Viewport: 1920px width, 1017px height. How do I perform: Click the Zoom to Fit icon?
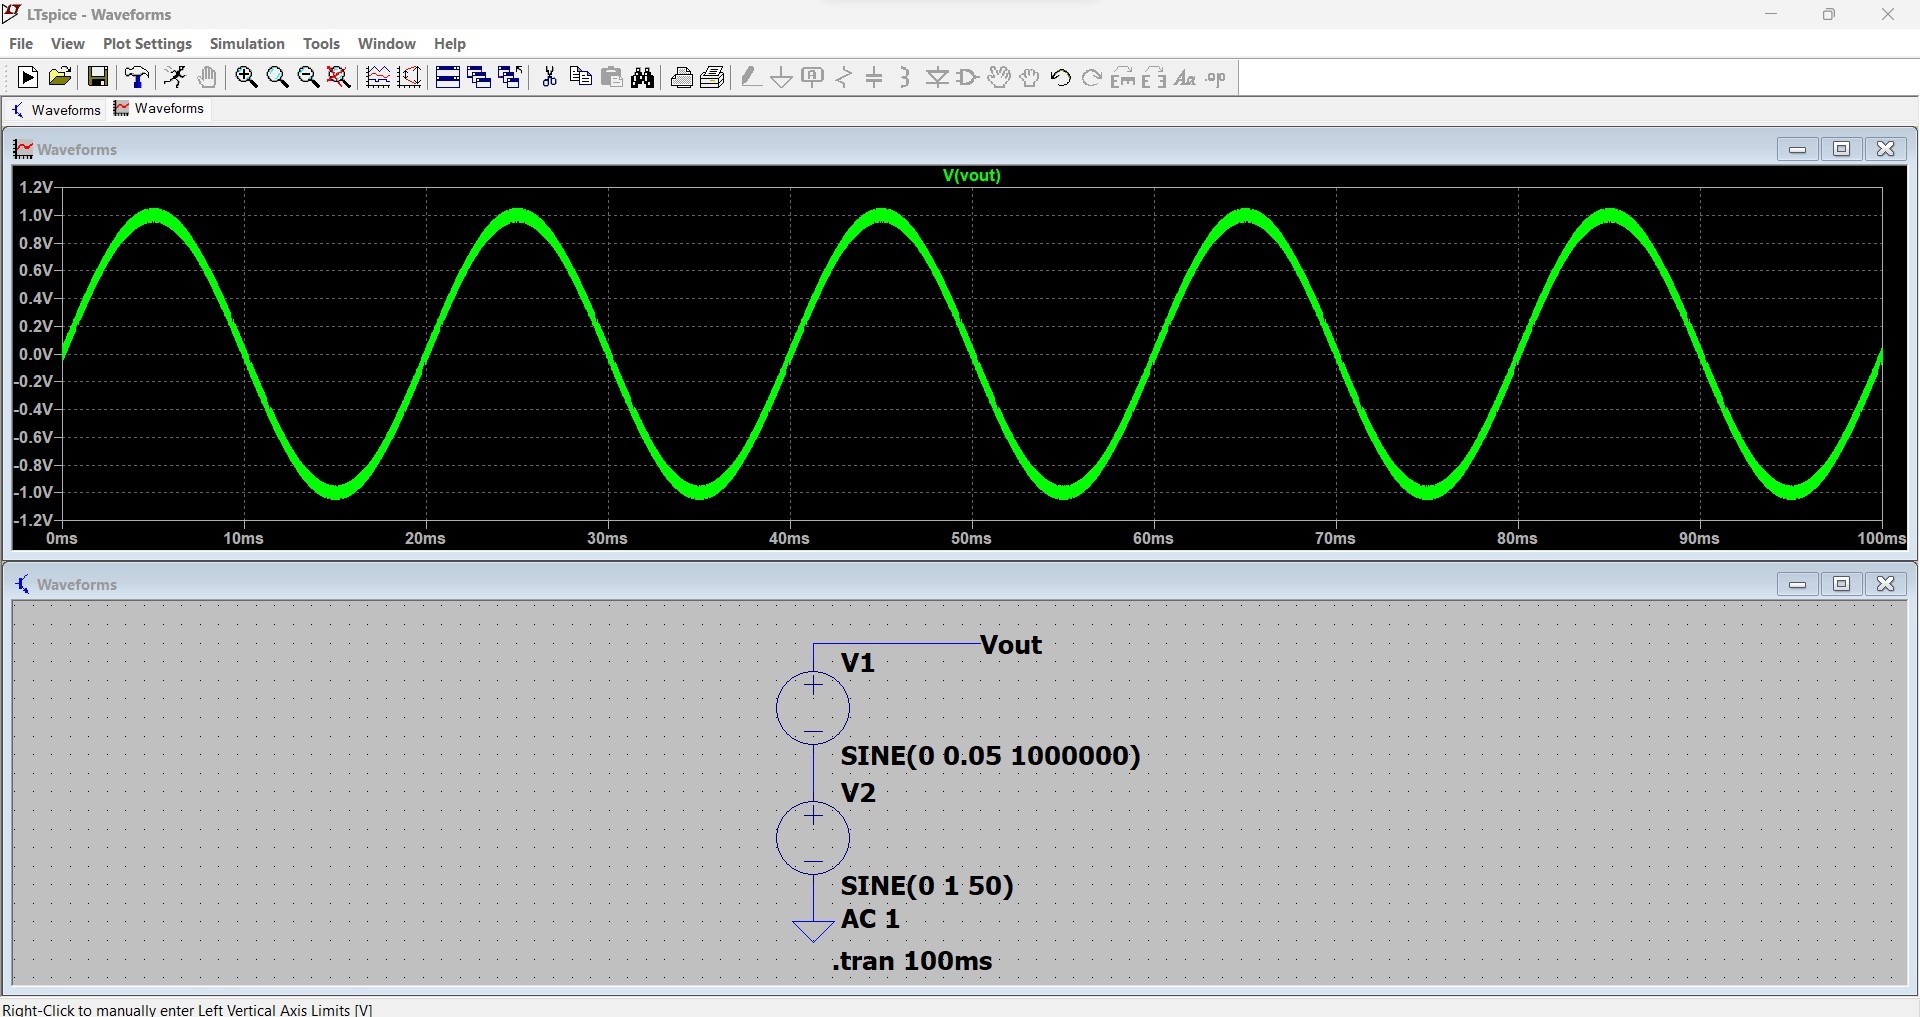[340, 77]
